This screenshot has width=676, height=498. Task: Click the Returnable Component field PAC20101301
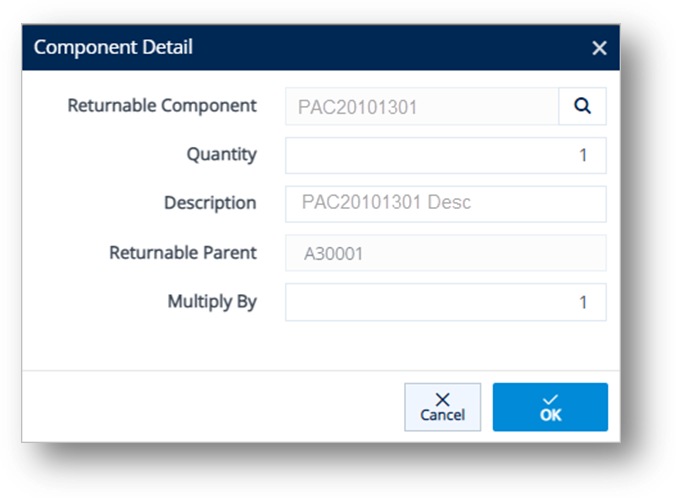tap(422, 106)
